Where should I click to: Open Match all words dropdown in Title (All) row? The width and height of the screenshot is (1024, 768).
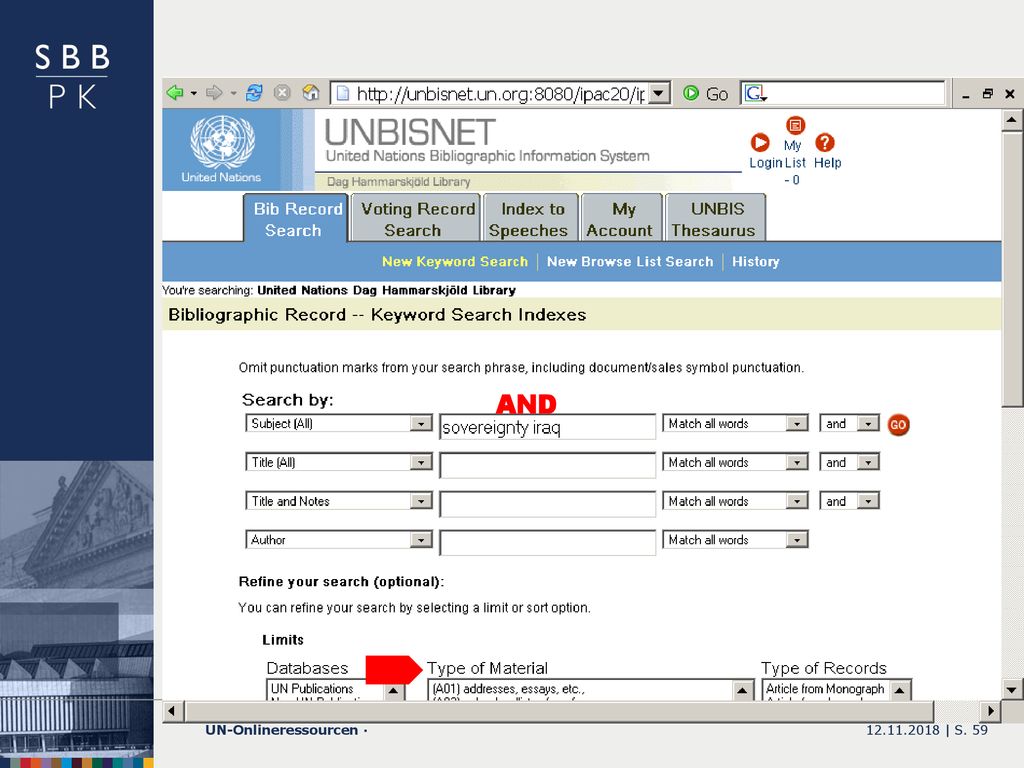pyautogui.click(x=797, y=462)
